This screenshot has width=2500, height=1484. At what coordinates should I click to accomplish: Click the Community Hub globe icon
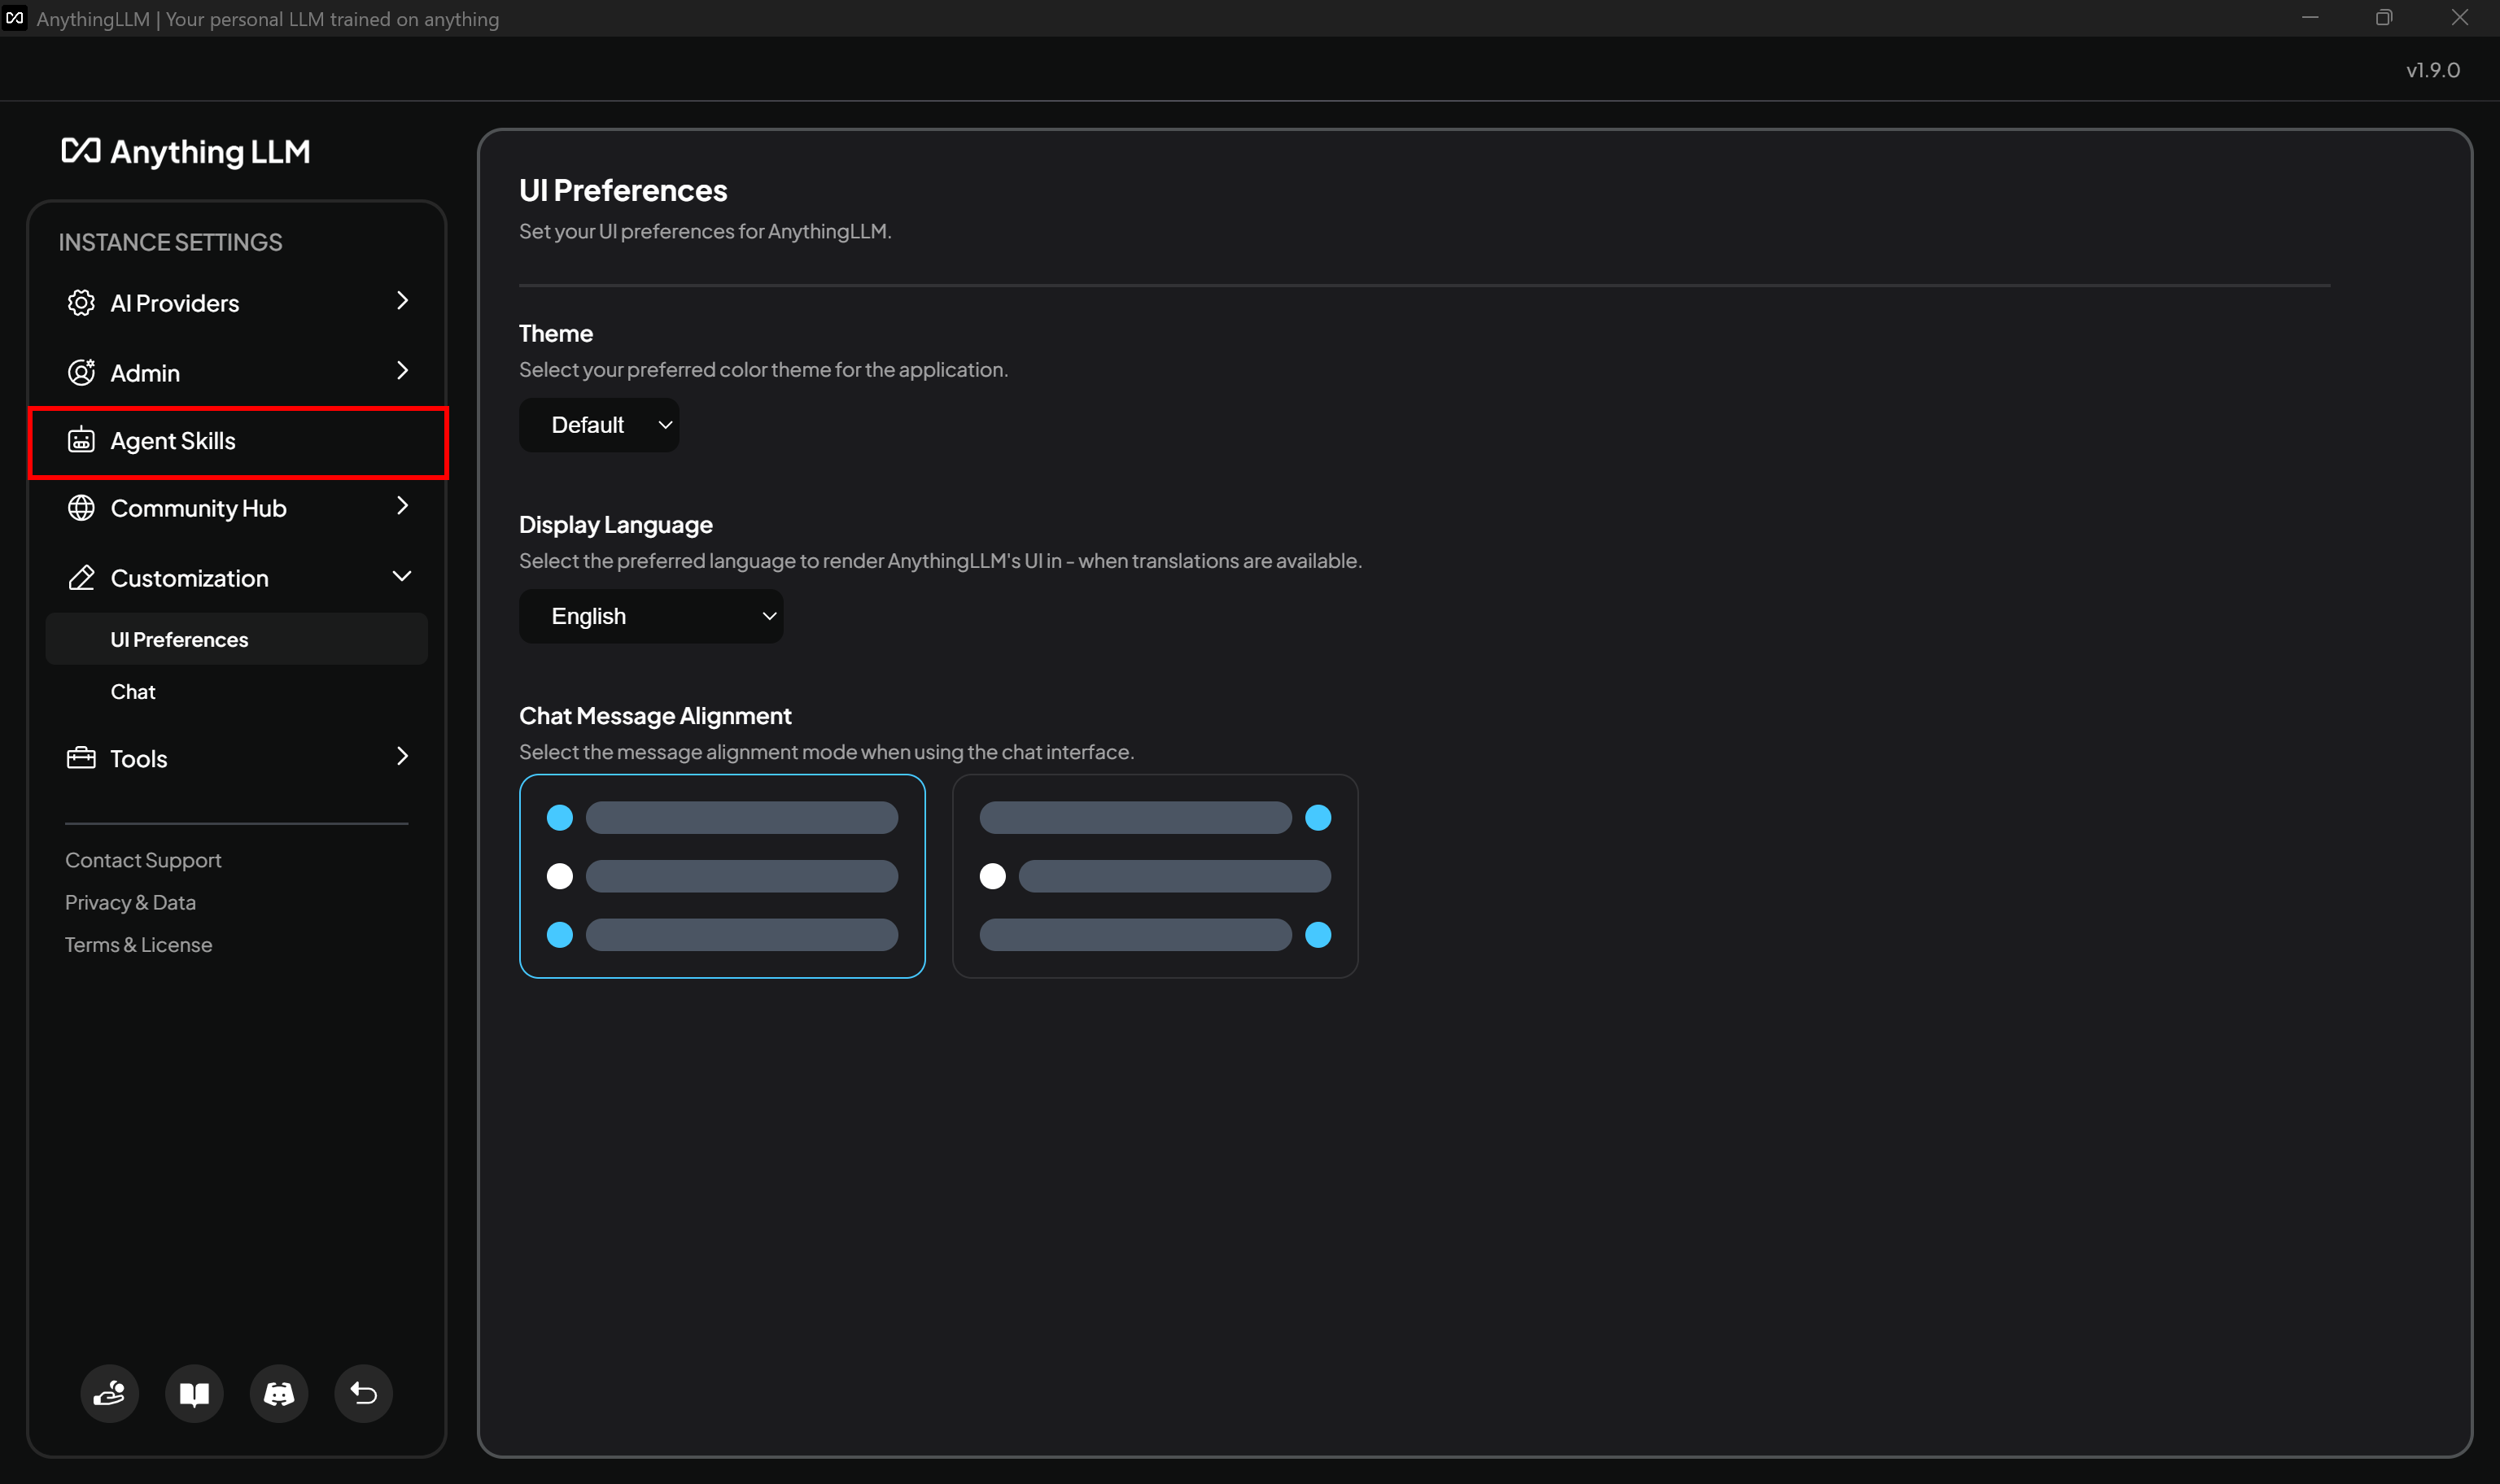coord(81,508)
